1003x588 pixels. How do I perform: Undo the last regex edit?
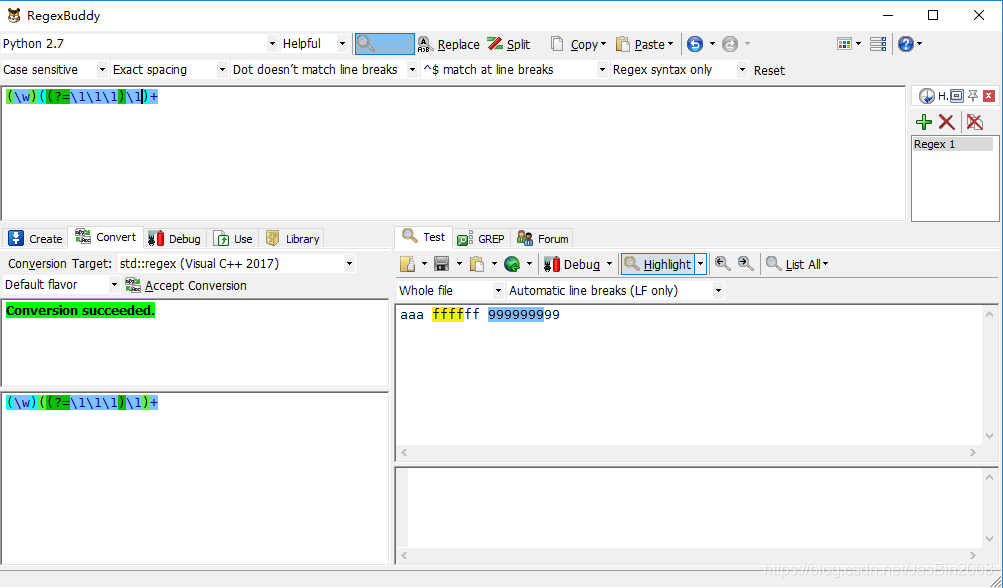pos(695,44)
